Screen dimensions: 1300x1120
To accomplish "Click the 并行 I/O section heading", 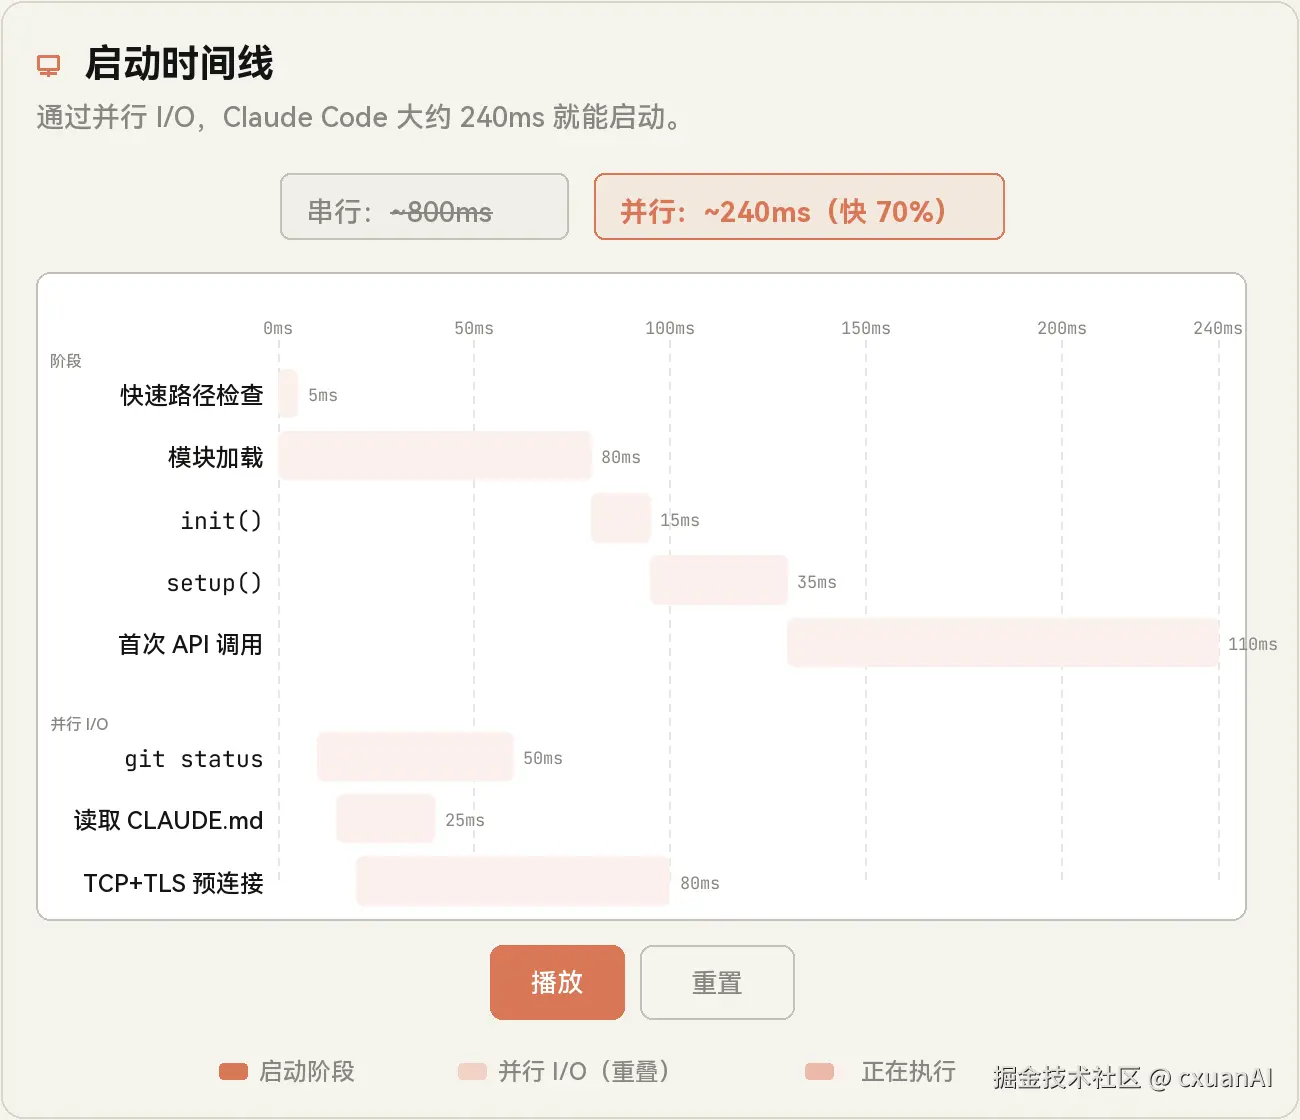I will [79, 724].
